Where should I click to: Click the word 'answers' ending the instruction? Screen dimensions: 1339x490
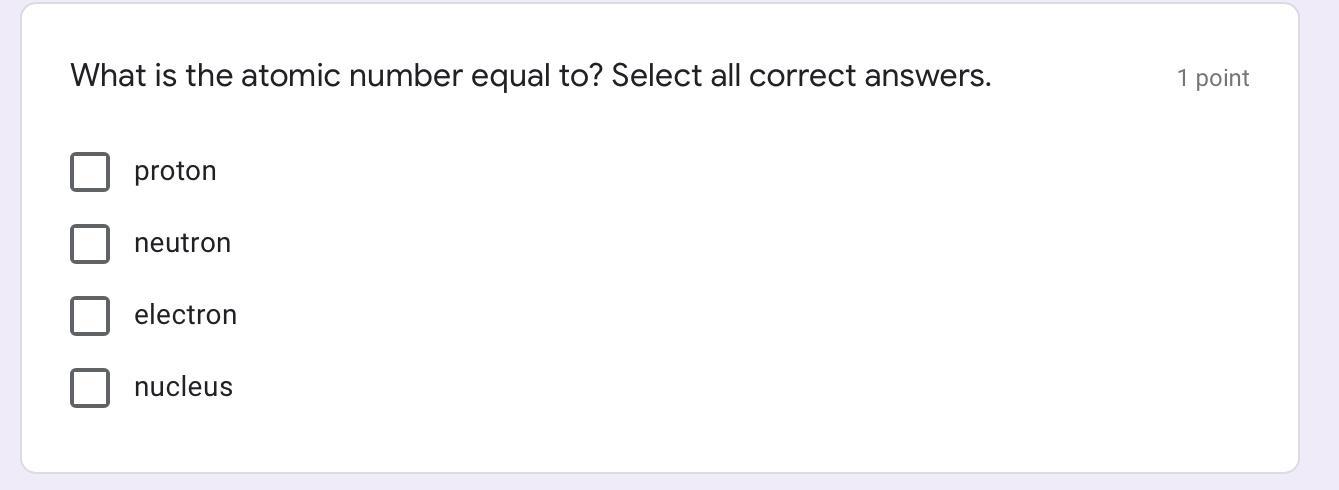coord(926,76)
